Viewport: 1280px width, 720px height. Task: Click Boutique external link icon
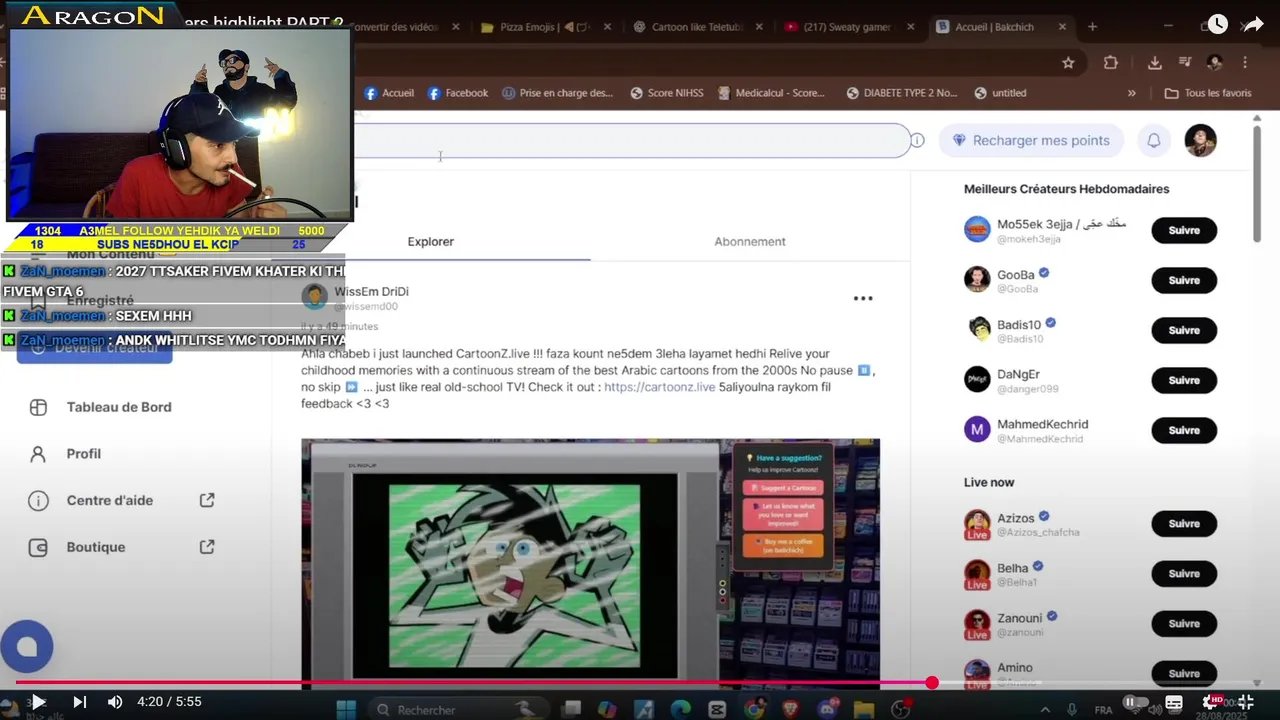coord(207,547)
